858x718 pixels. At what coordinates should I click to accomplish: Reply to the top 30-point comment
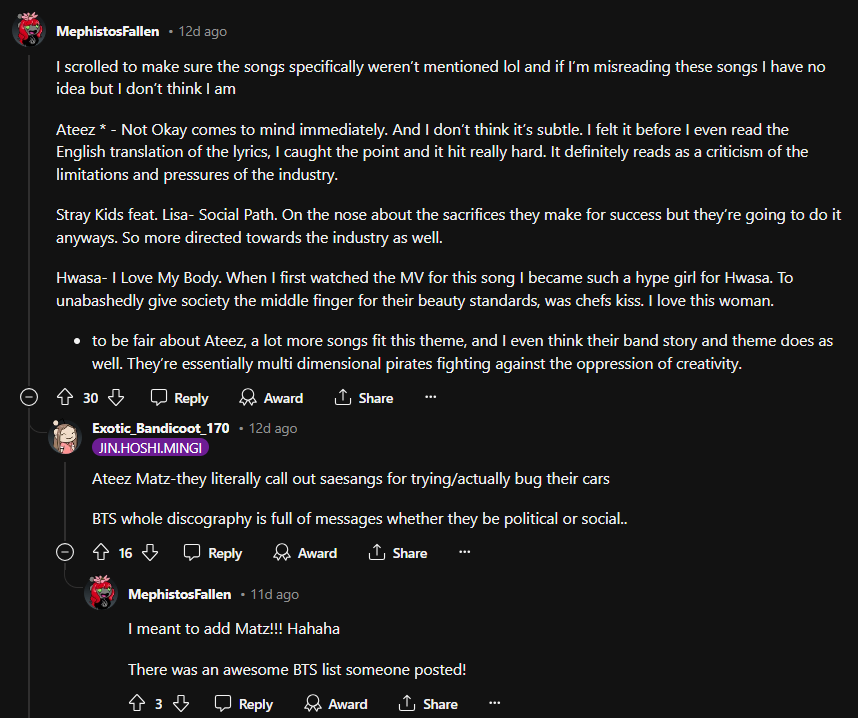[x=179, y=398]
